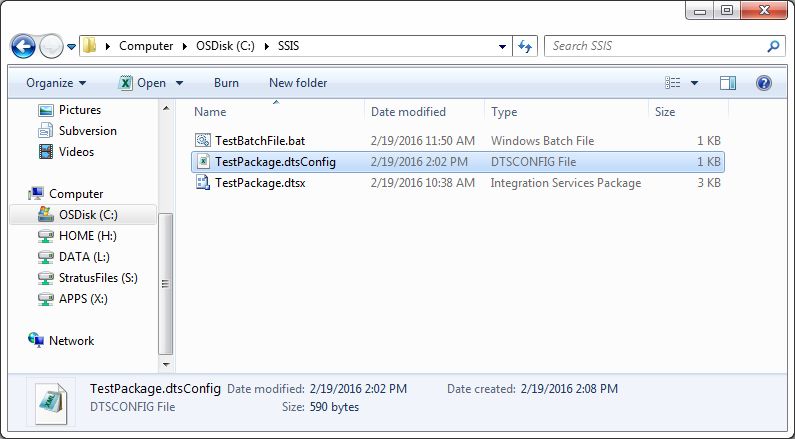Screen dimensions: 795x439
Task: Toggle the preview pane icon
Action: pos(728,83)
